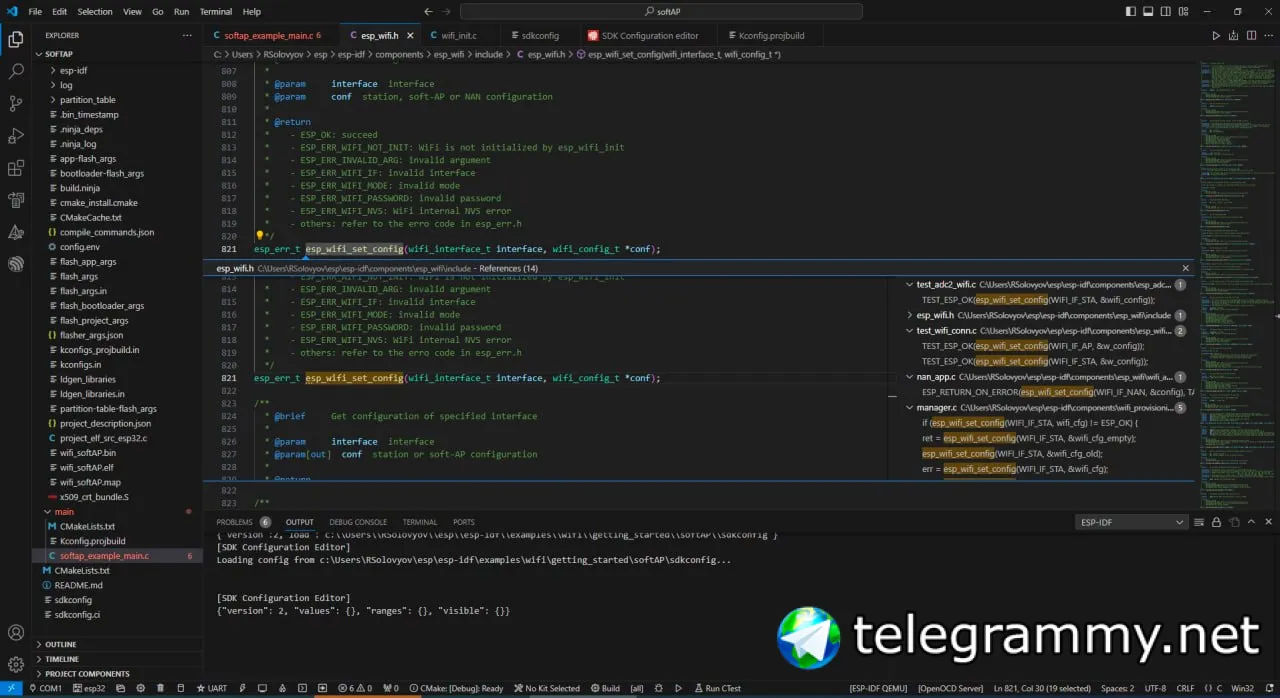This screenshot has width=1280, height=698.
Task: Open the Extensions view
Action: coord(16,168)
